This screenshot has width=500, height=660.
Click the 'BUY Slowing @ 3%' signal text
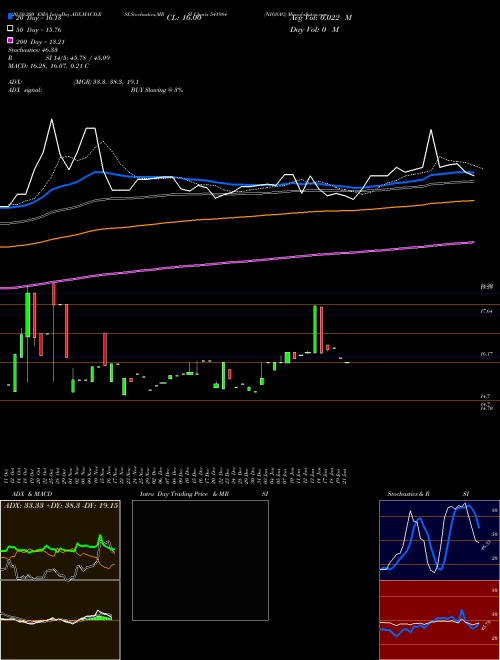click(157, 90)
